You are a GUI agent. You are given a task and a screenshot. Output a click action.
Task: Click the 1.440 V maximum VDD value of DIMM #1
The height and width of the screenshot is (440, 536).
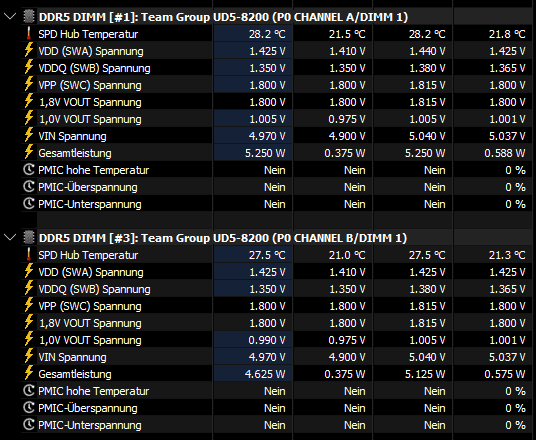(x=427, y=51)
